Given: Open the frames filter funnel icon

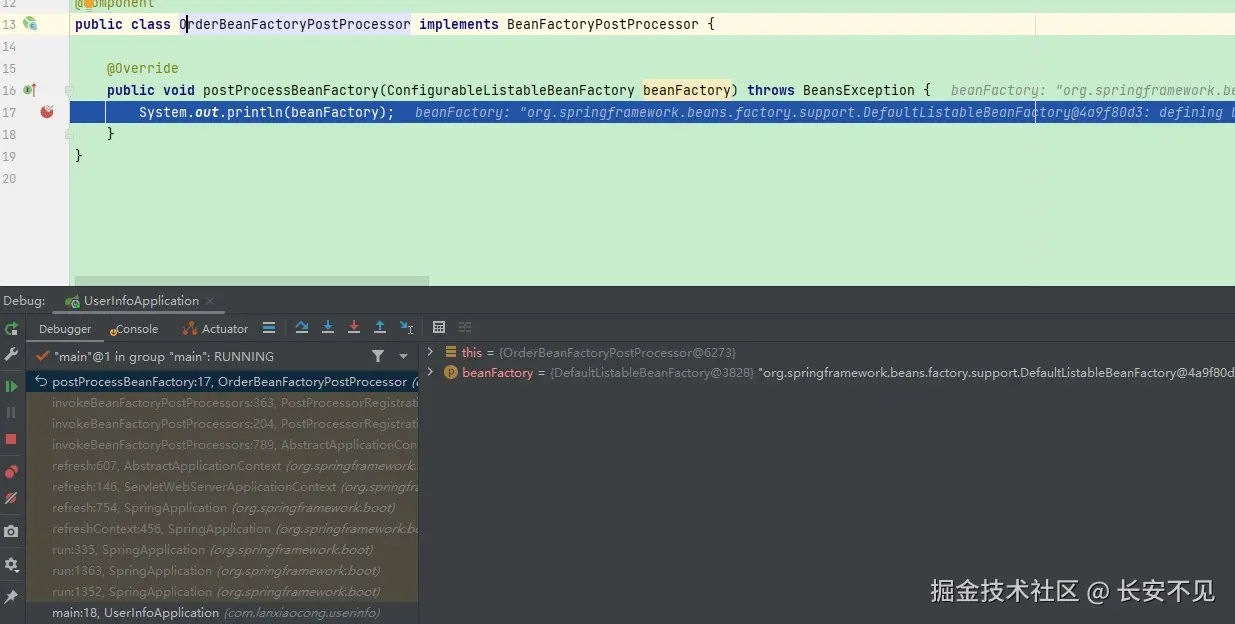Looking at the screenshot, I should click(378, 356).
